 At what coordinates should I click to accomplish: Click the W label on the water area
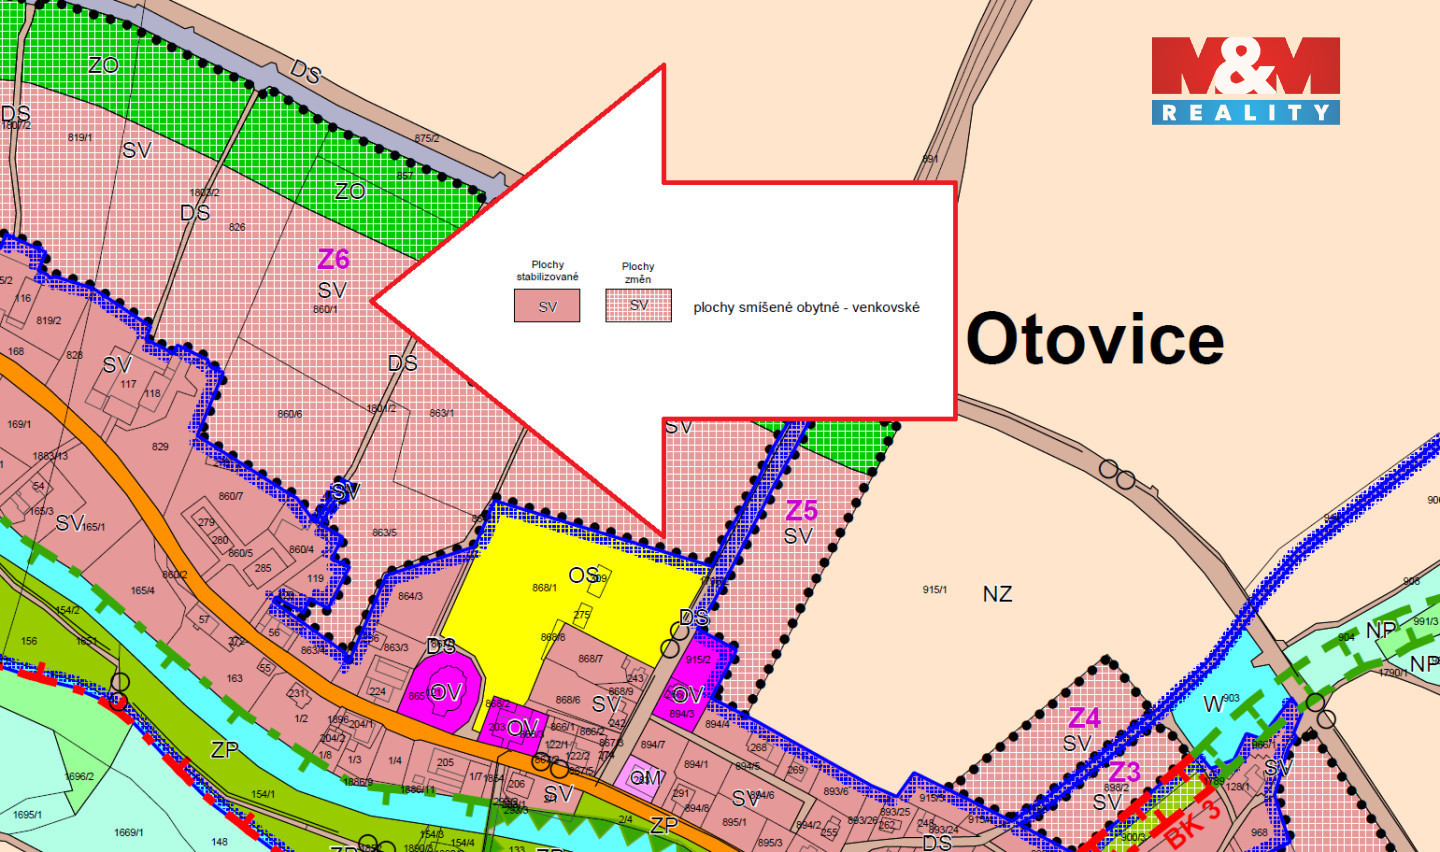(1212, 705)
